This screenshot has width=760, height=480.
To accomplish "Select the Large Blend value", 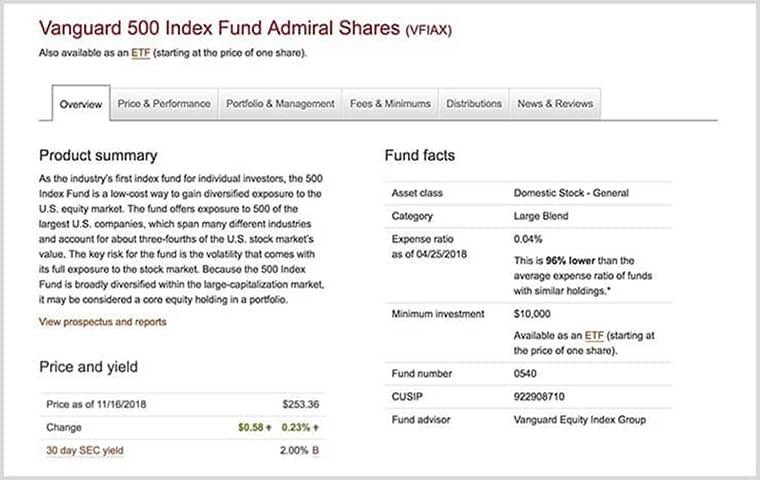I will [x=541, y=216].
